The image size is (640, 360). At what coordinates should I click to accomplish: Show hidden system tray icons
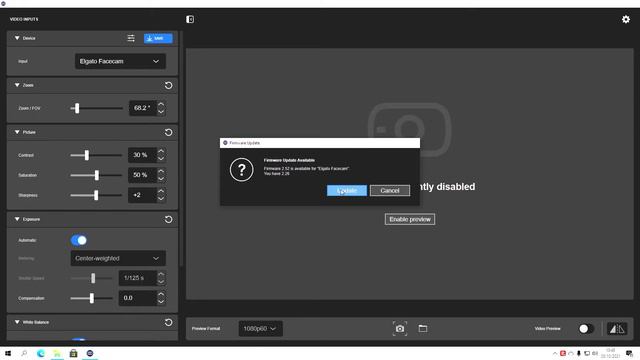[555, 353]
